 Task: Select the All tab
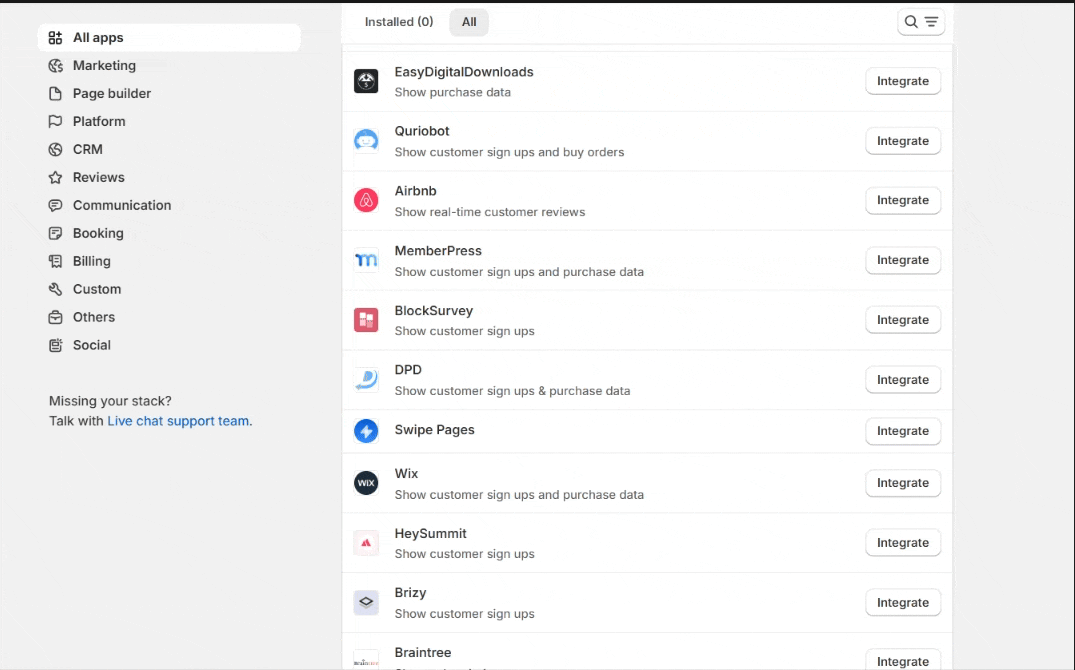pyautogui.click(x=469, y=22)
